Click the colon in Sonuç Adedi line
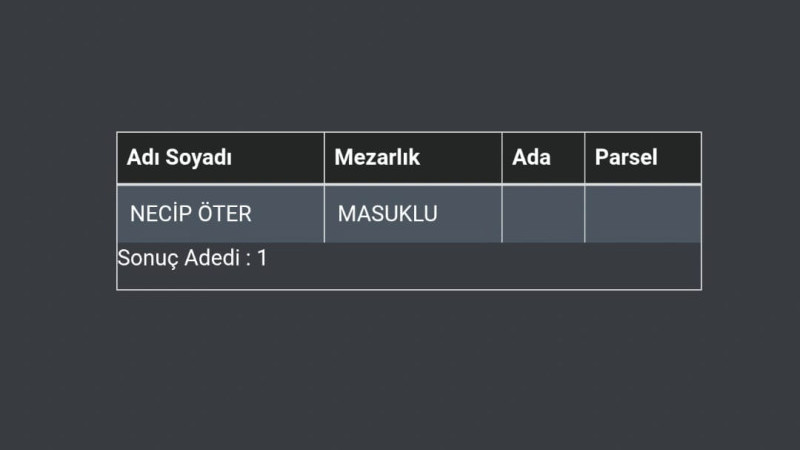 [248, 260]
